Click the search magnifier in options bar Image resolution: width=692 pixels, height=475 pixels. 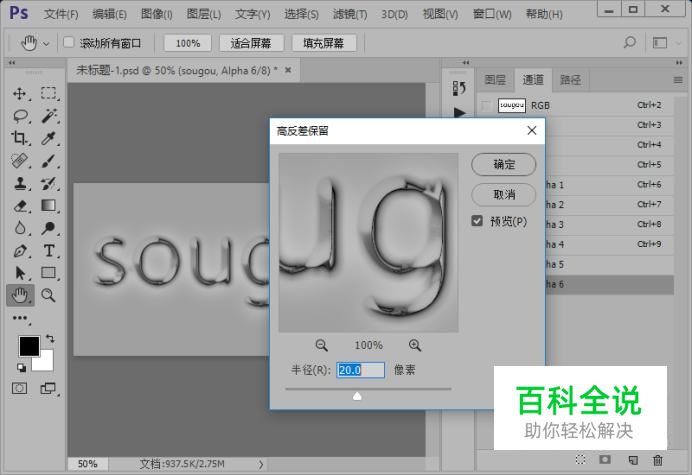(629, 43)
